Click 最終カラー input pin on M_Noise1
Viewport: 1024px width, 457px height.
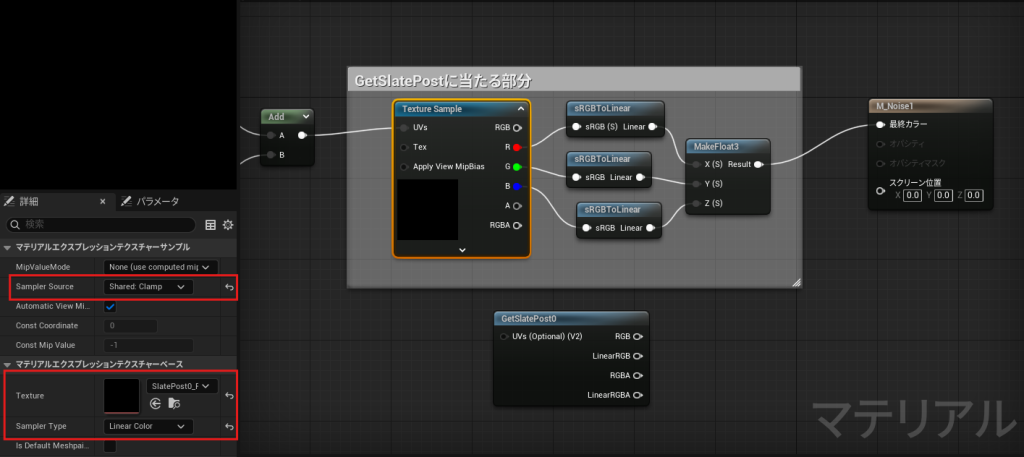tap(880, 124)
